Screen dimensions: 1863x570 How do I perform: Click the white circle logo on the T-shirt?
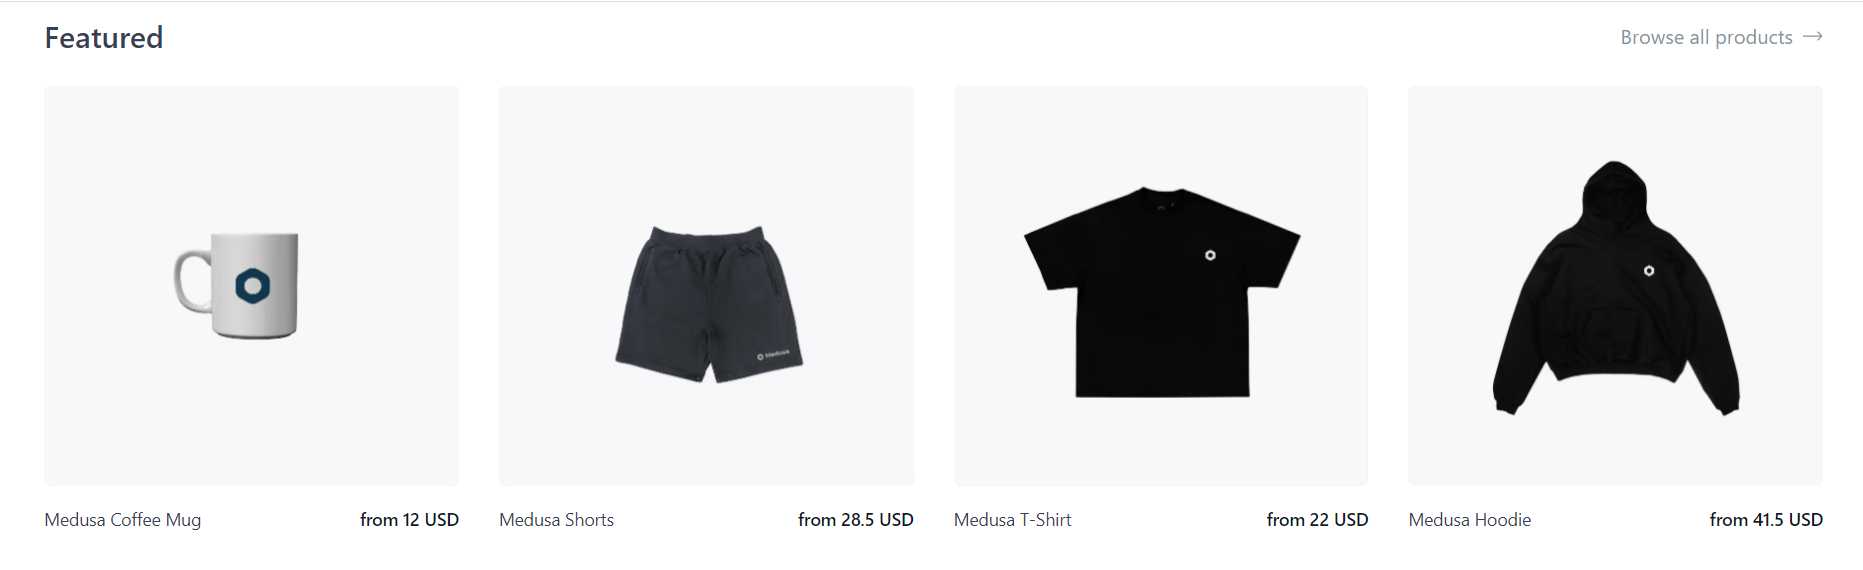tap(1210, 255)
